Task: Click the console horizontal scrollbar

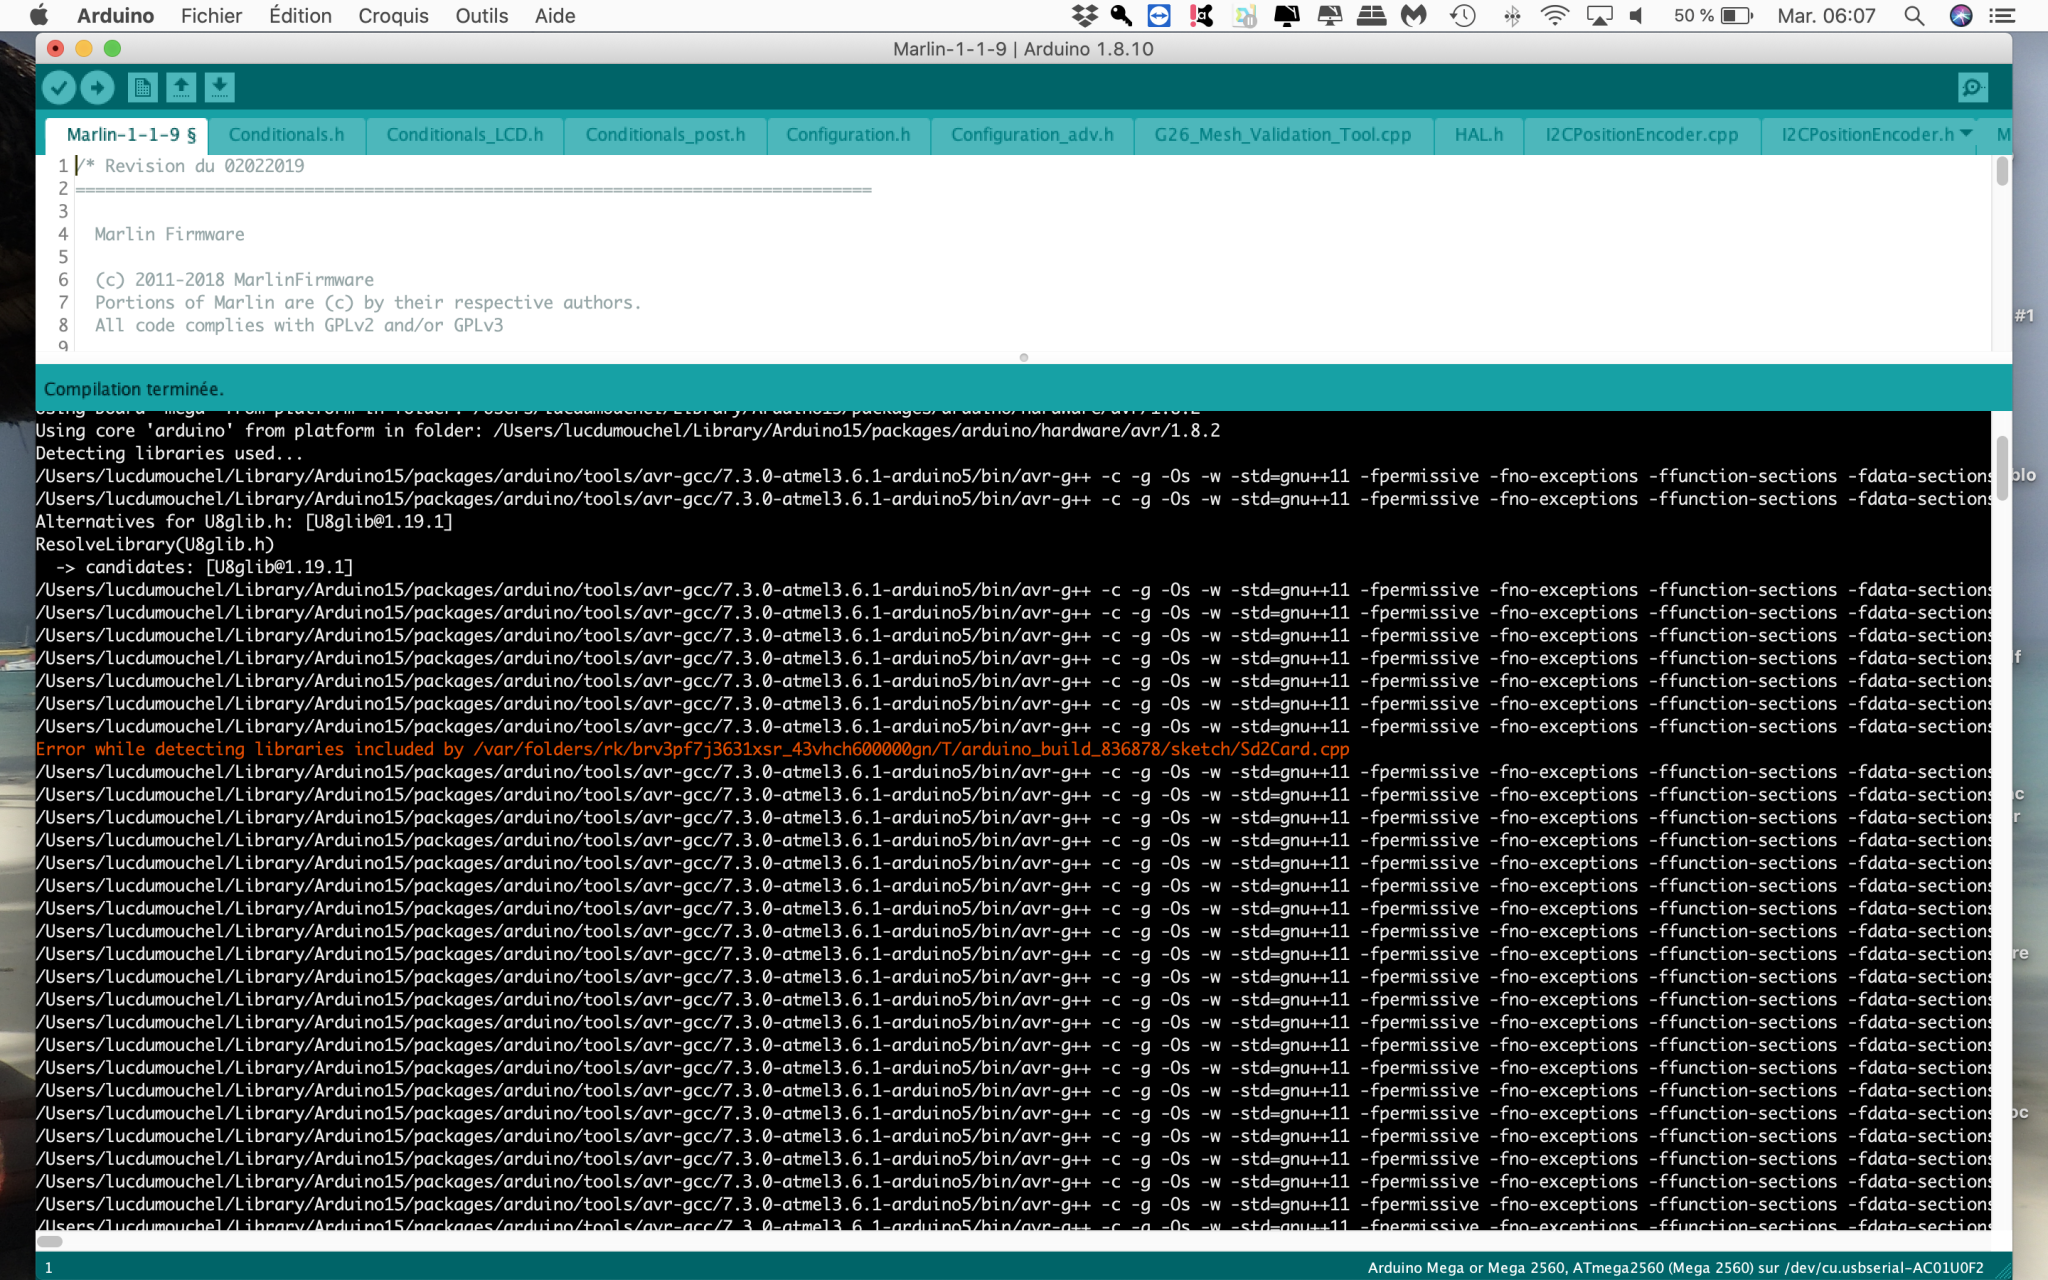Action: point(50,1241)
